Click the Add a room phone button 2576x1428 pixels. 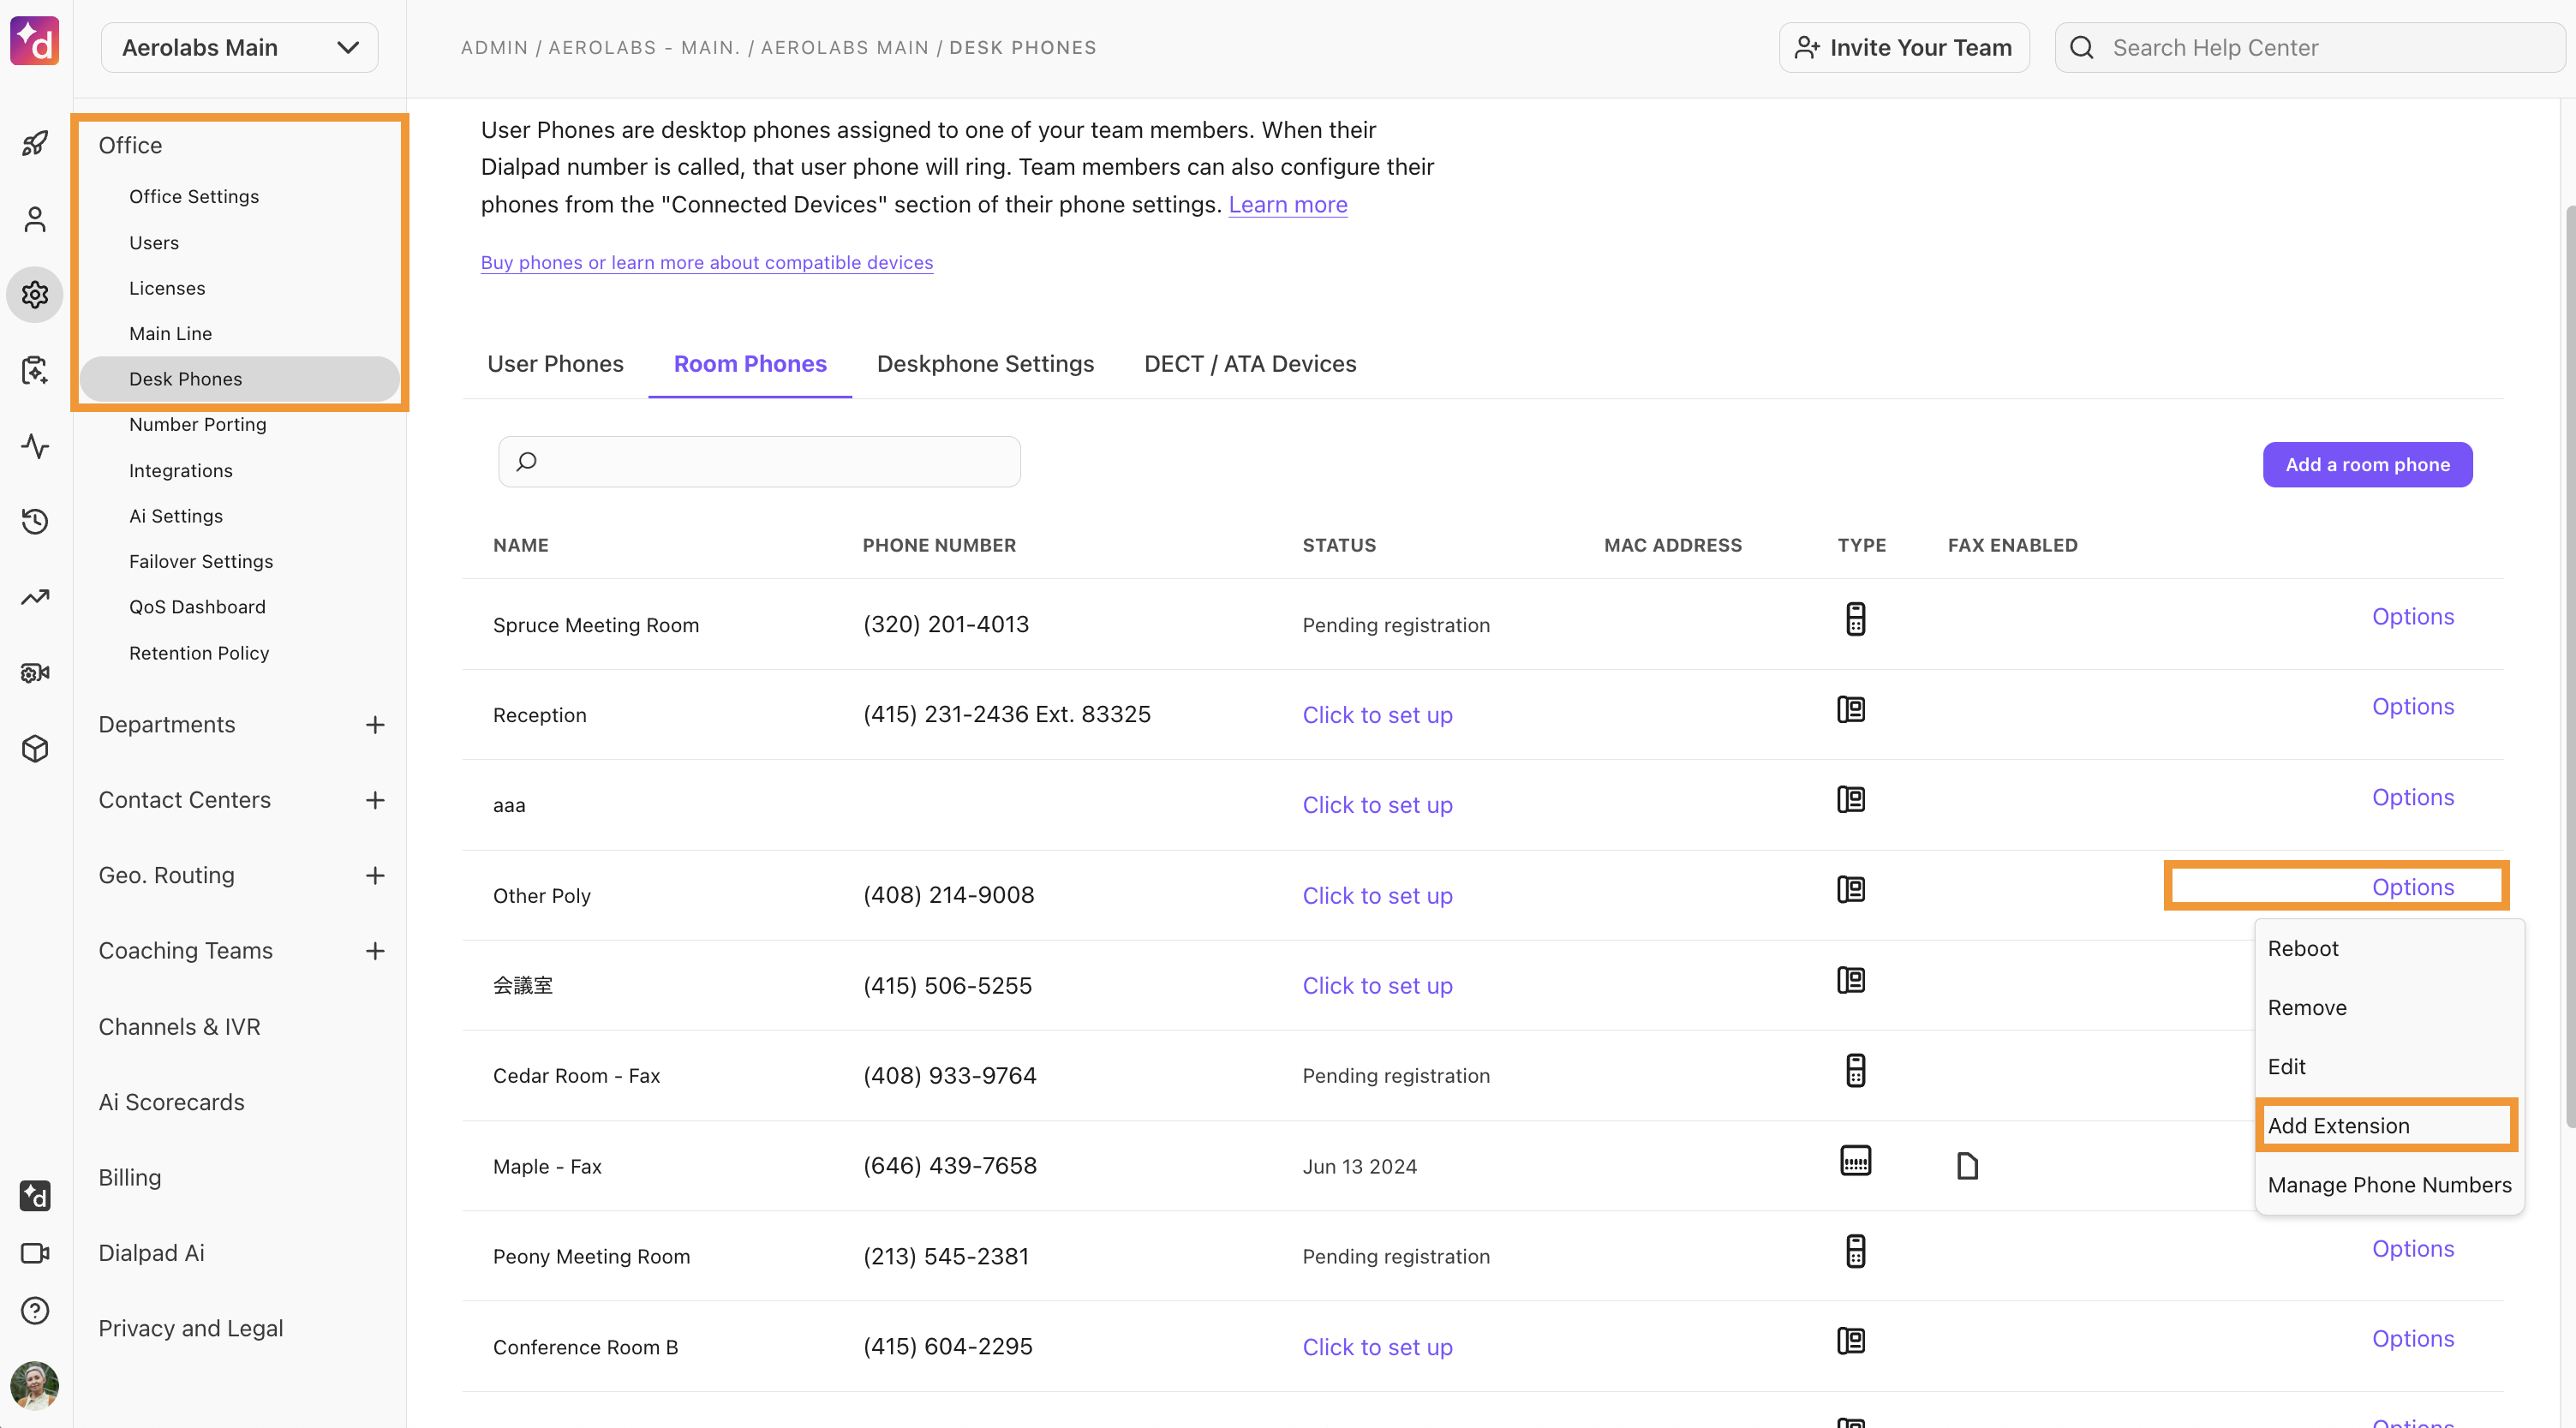pos(2367,464)
